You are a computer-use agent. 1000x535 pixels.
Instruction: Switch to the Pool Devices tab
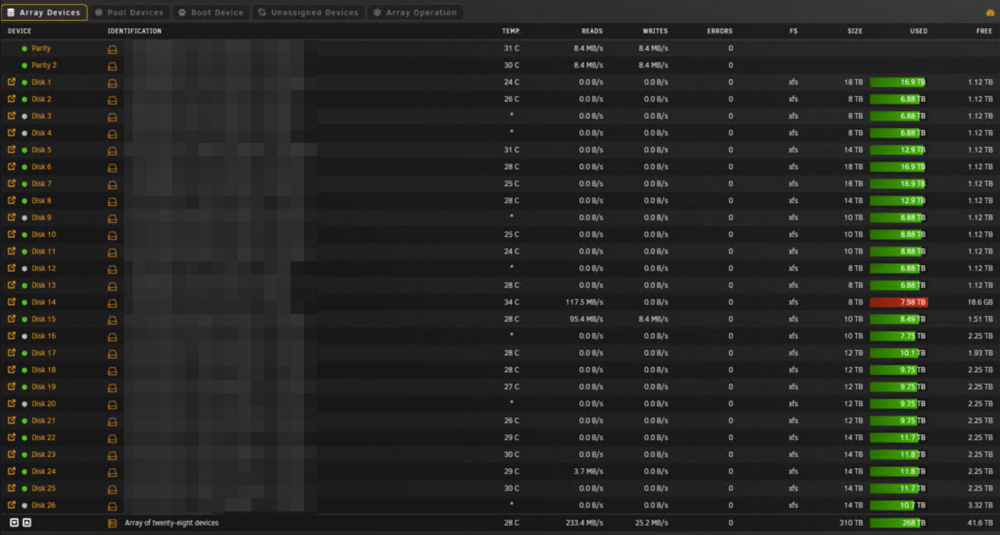point(129,12)
